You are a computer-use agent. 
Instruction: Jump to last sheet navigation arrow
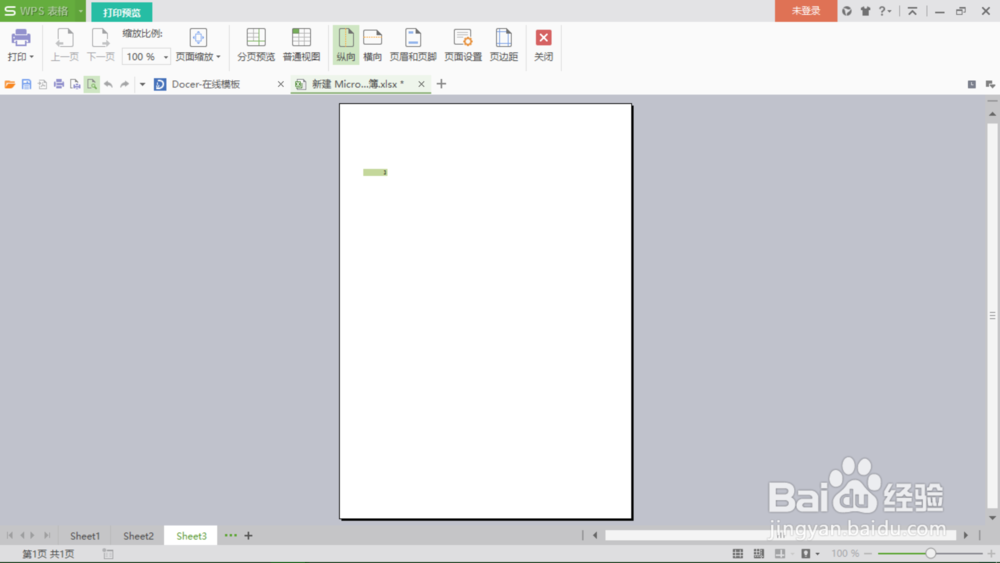(x=47, y=536)
